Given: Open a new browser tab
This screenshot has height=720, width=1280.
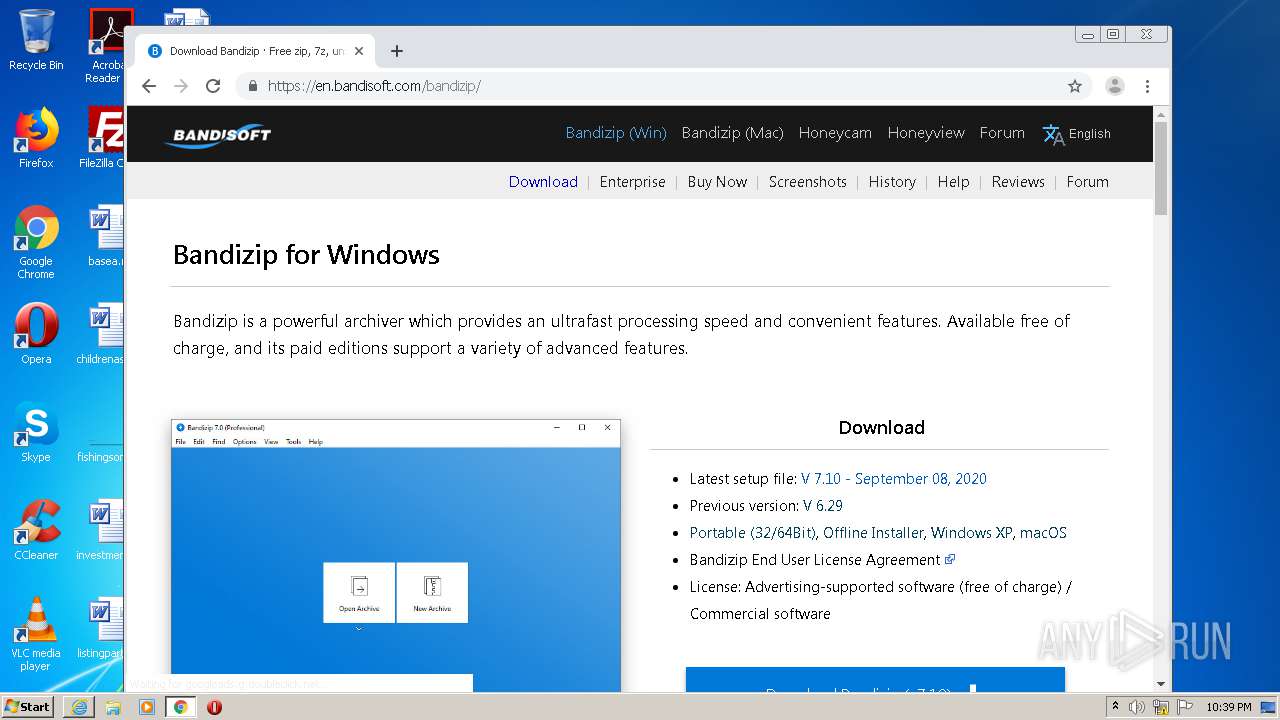Looking at the screenshot, I should (x=397, y=51).
